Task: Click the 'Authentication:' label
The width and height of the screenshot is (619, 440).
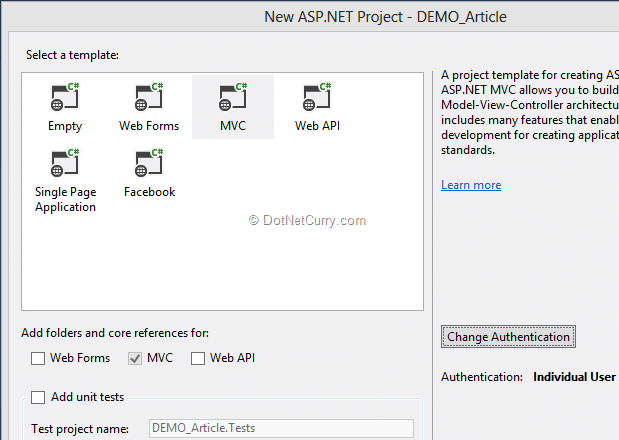Action: tap(482, 377)
